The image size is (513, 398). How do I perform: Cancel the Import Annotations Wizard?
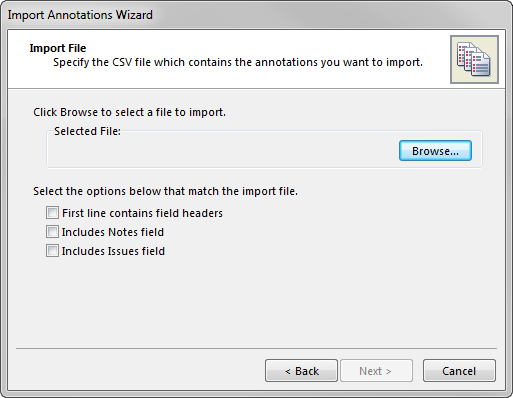coord(459,371)
